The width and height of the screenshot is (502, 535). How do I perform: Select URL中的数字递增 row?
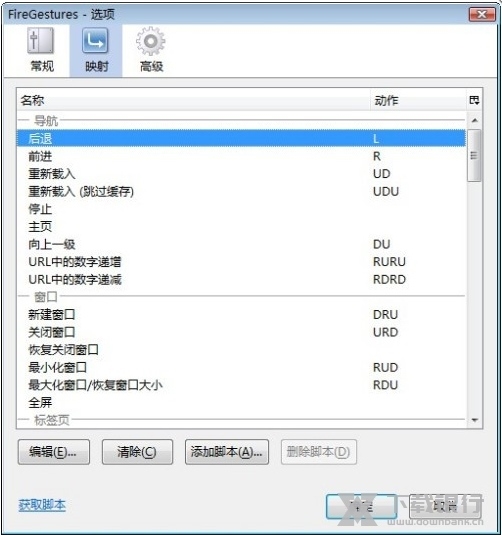[241, 262]
